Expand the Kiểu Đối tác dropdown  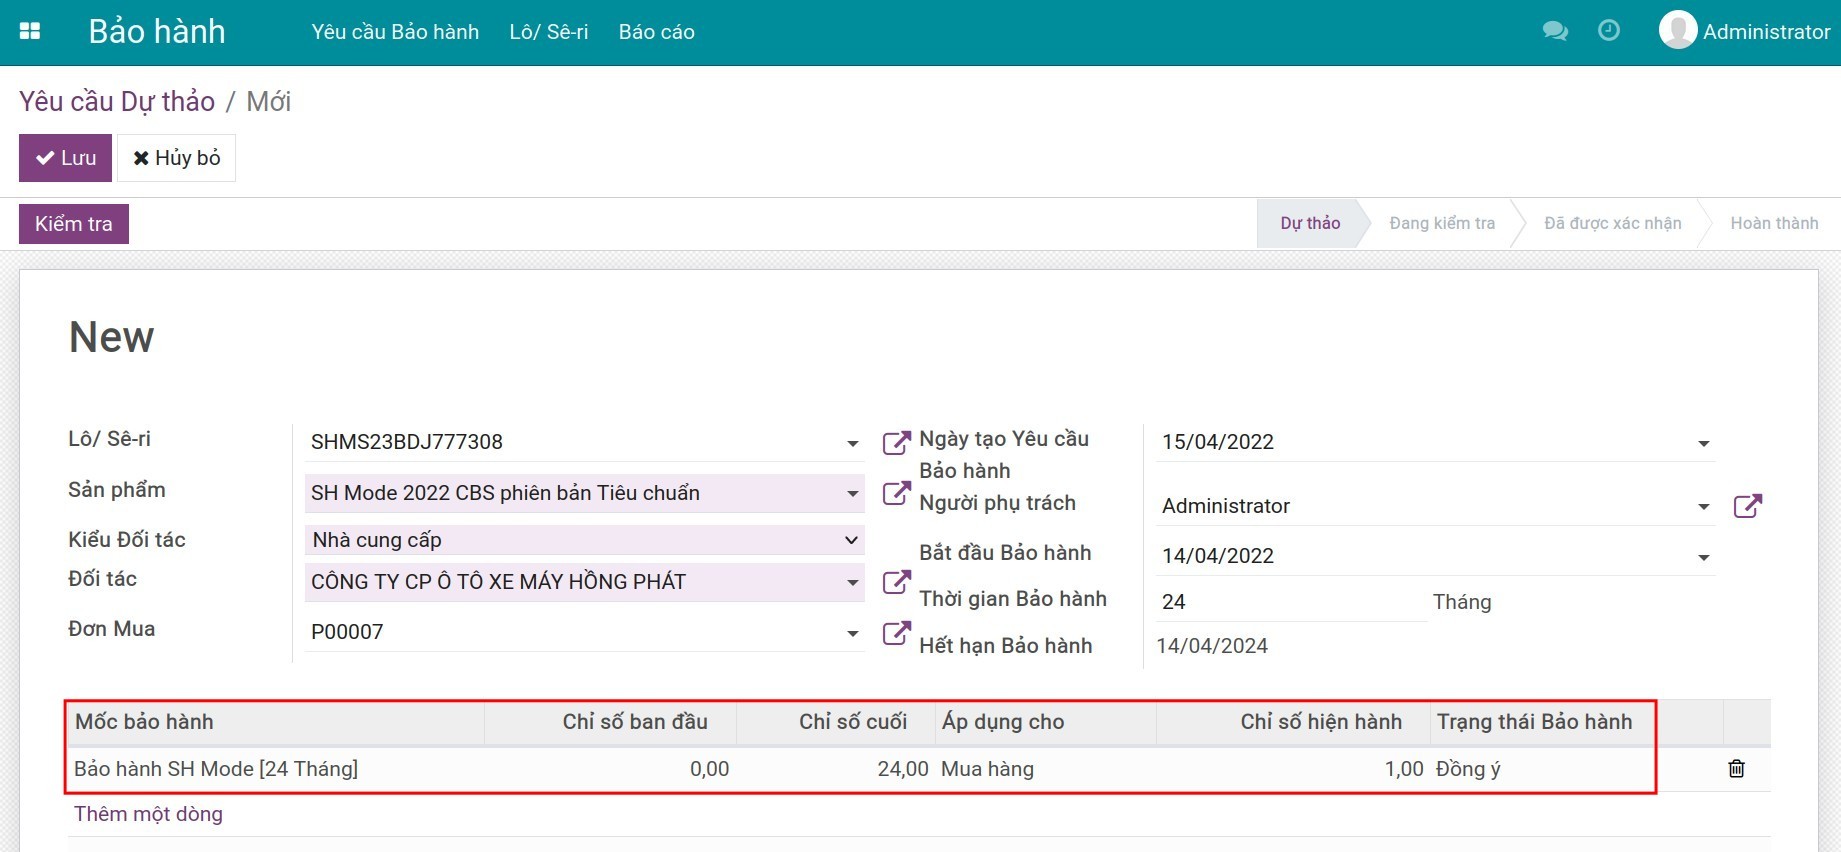coord(851,540)
